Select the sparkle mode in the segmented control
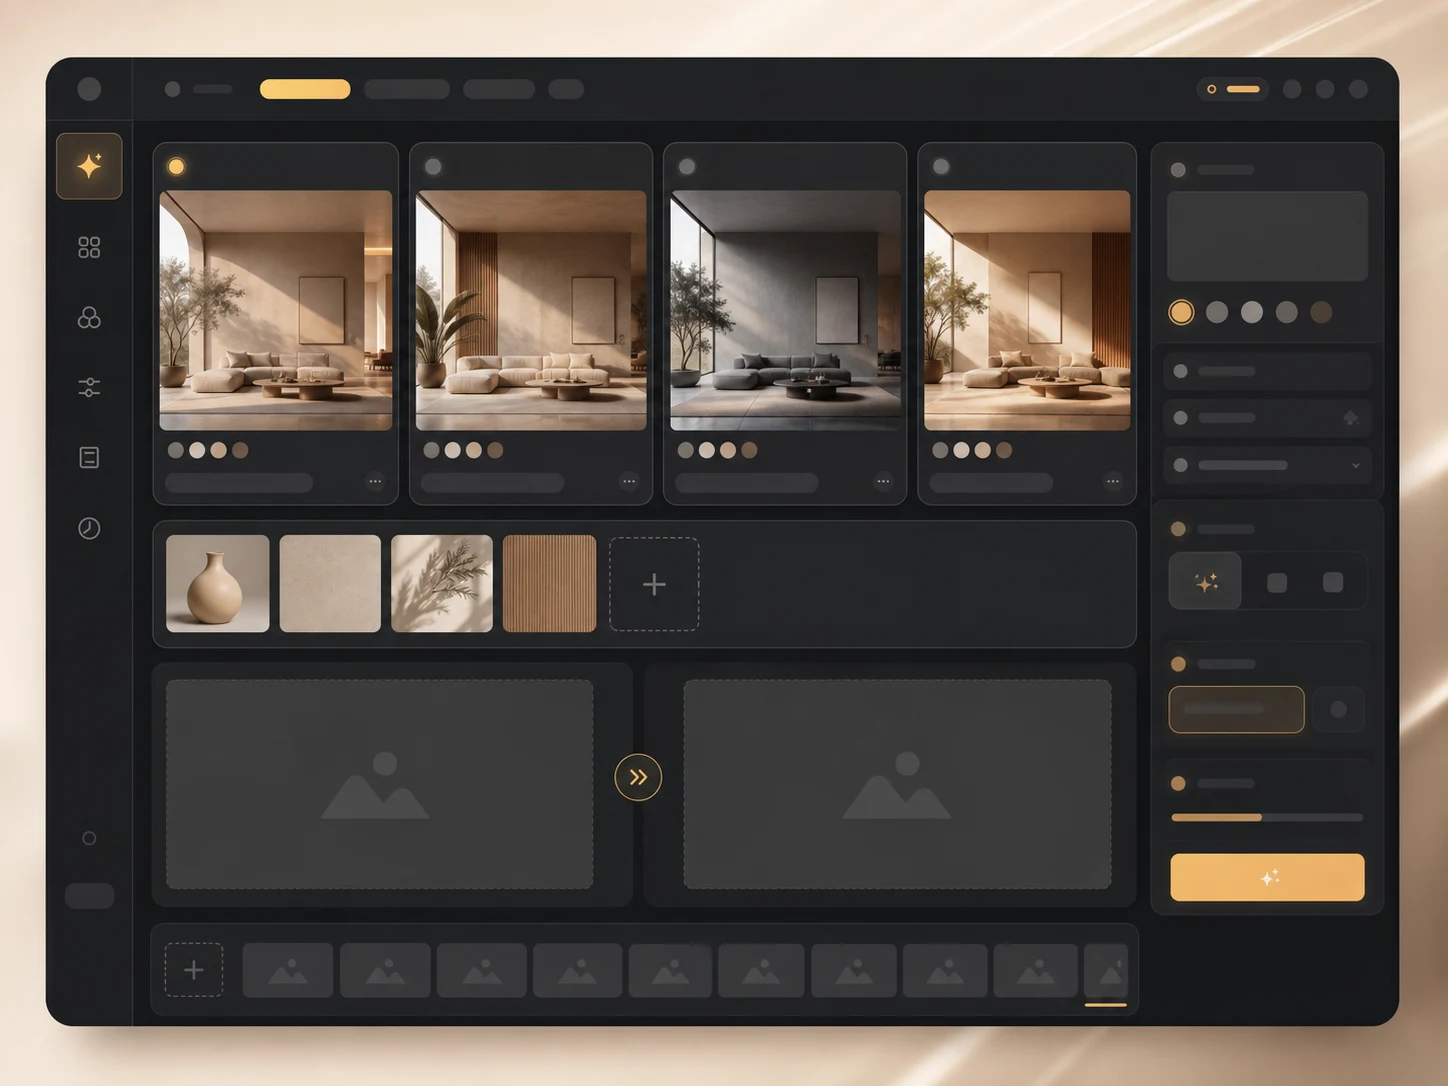Viewport: 1448px width, 1086px height. [1206, 581]
